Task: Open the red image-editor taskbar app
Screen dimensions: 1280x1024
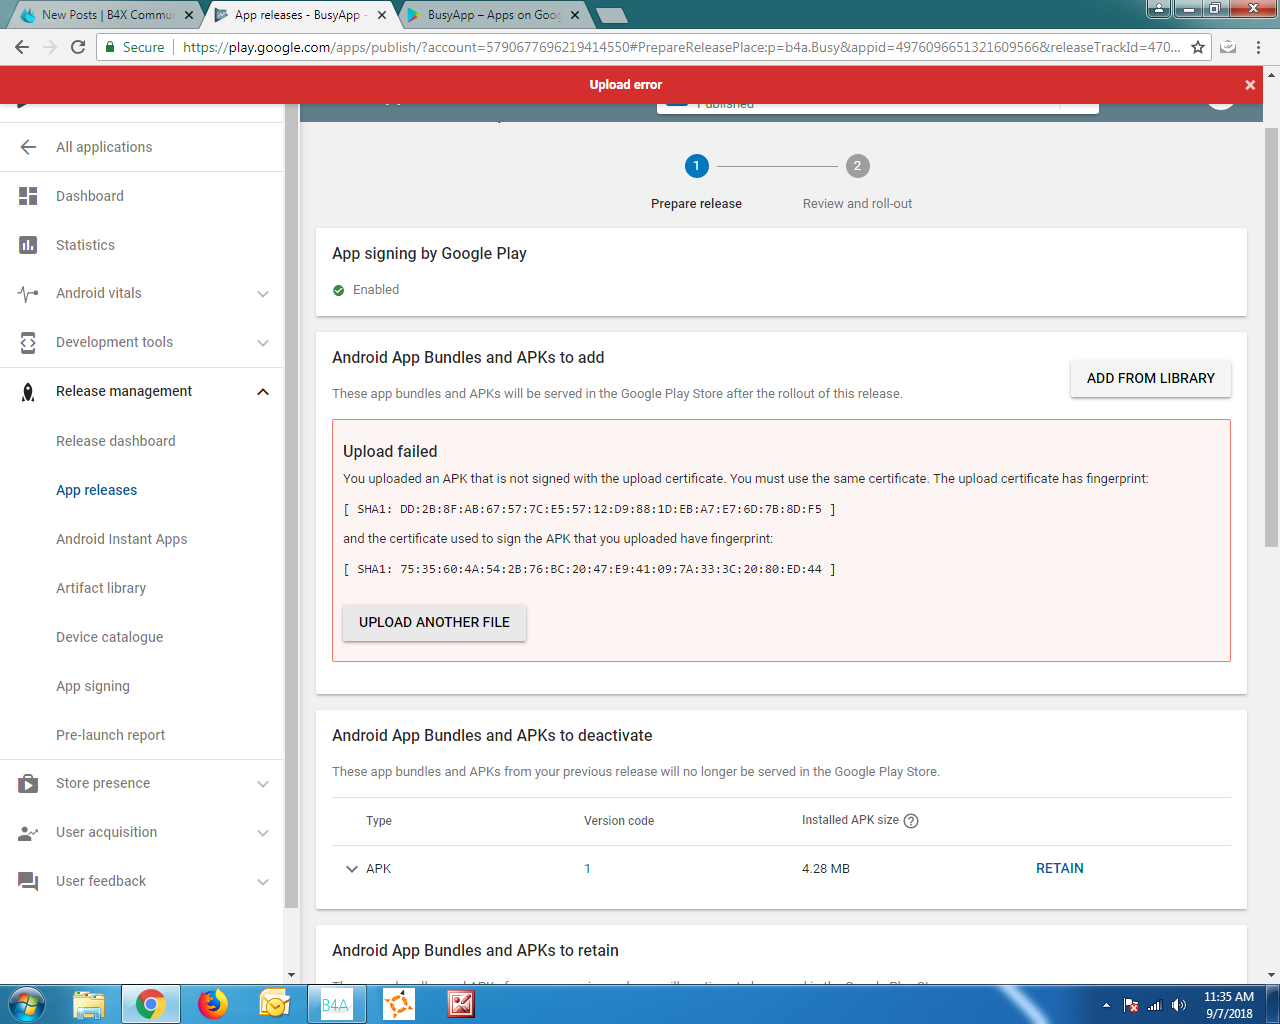Action: pyautogui.click(x=461, y=1004)
